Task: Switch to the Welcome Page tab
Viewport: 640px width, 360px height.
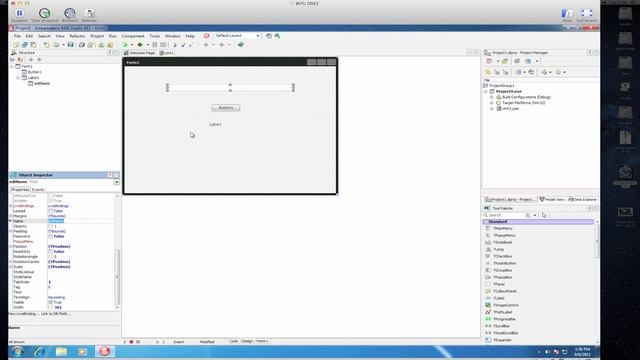Action: [140, 53]
